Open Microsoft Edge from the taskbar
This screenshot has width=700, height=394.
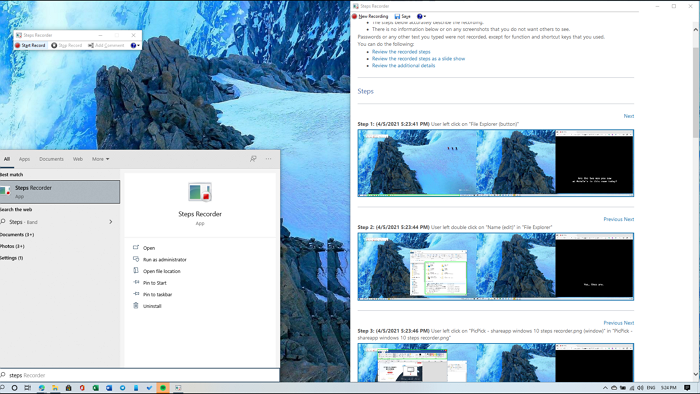42,388
